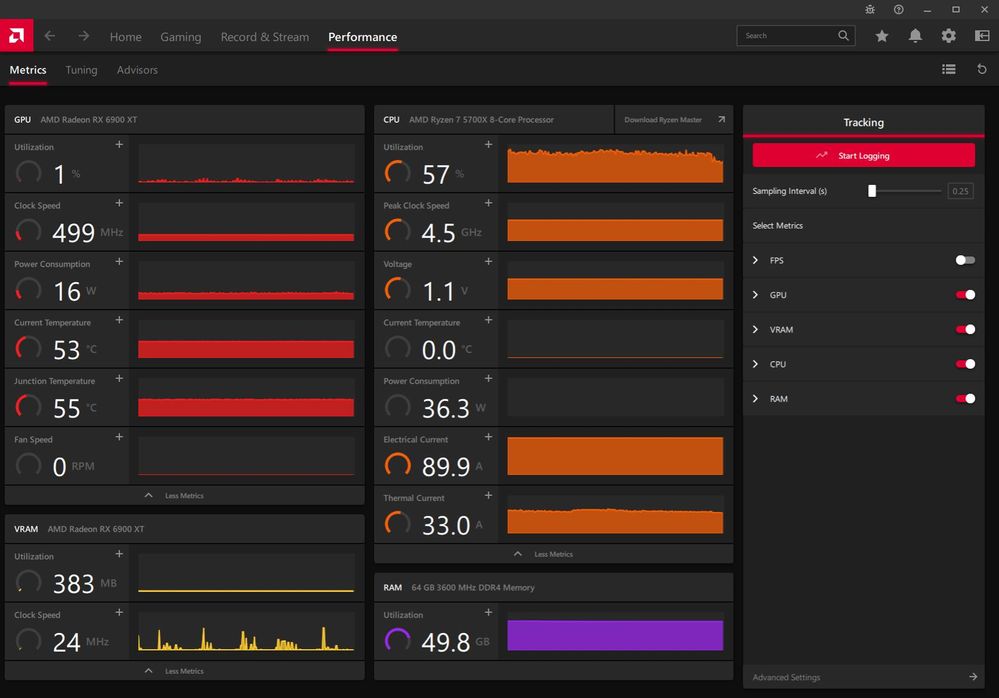Click the search magnifier icon
This screenshot has height=698, width=999.
coord(843,36)
